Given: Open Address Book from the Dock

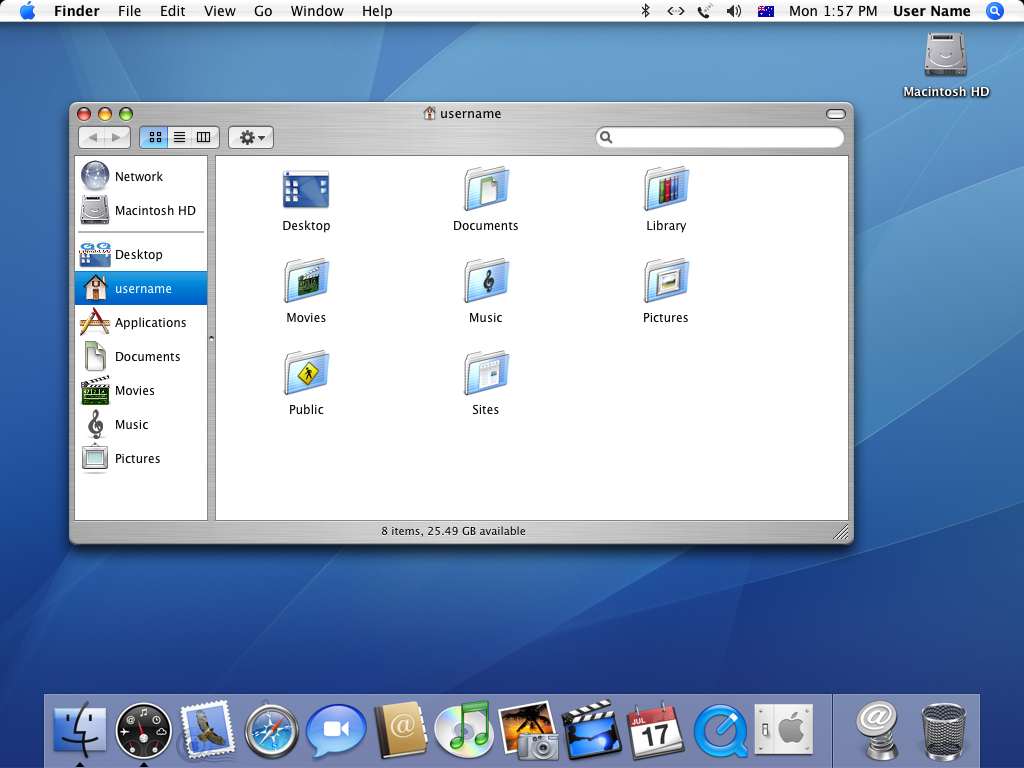Looking at the screenshot, I should pos(400,730).
